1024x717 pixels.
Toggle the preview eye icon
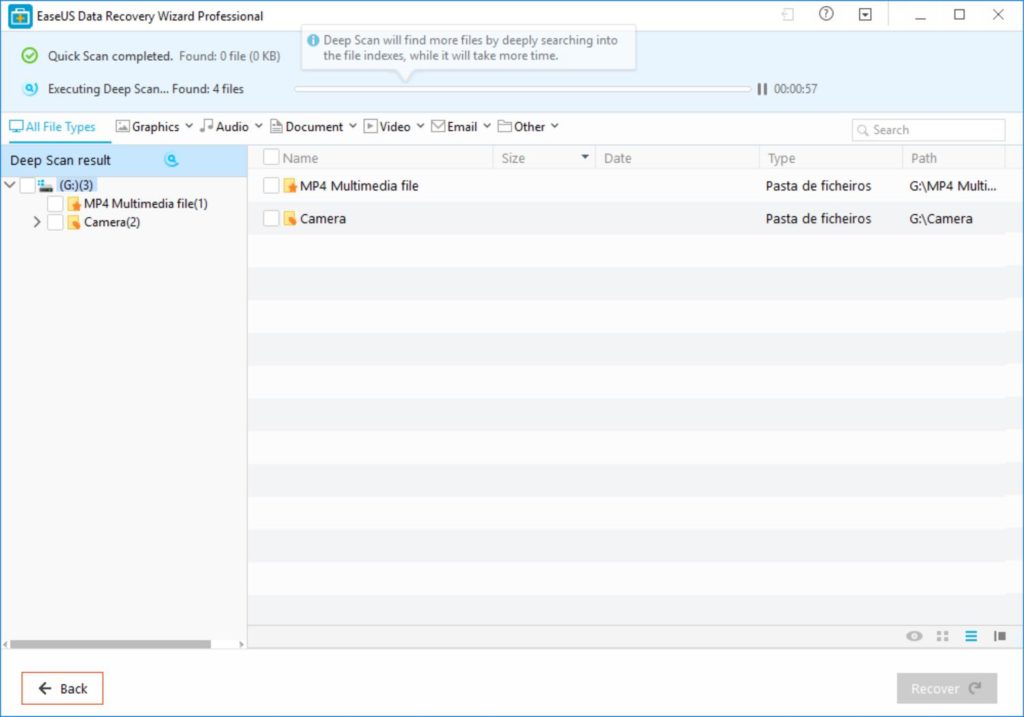pyautogui.click(x=914, y=636)
